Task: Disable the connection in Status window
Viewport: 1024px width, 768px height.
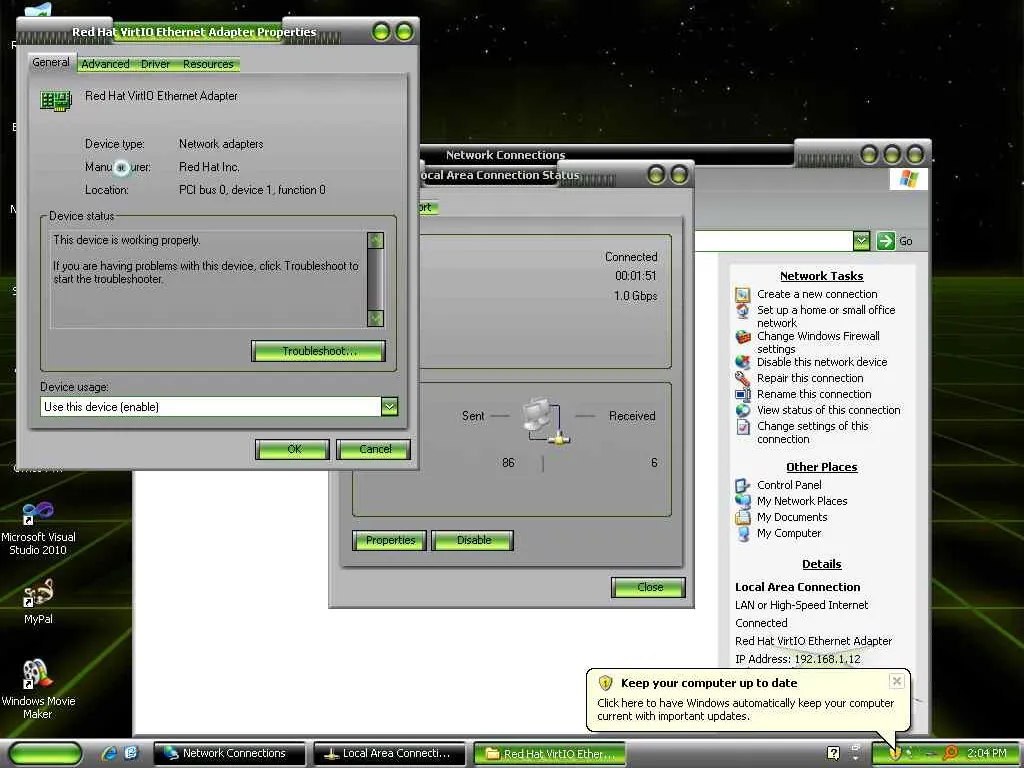Action: 473,540
